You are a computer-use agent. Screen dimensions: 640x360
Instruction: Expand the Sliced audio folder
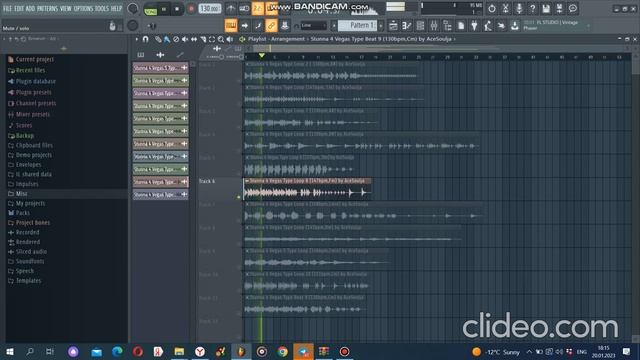tap(27, 251)
